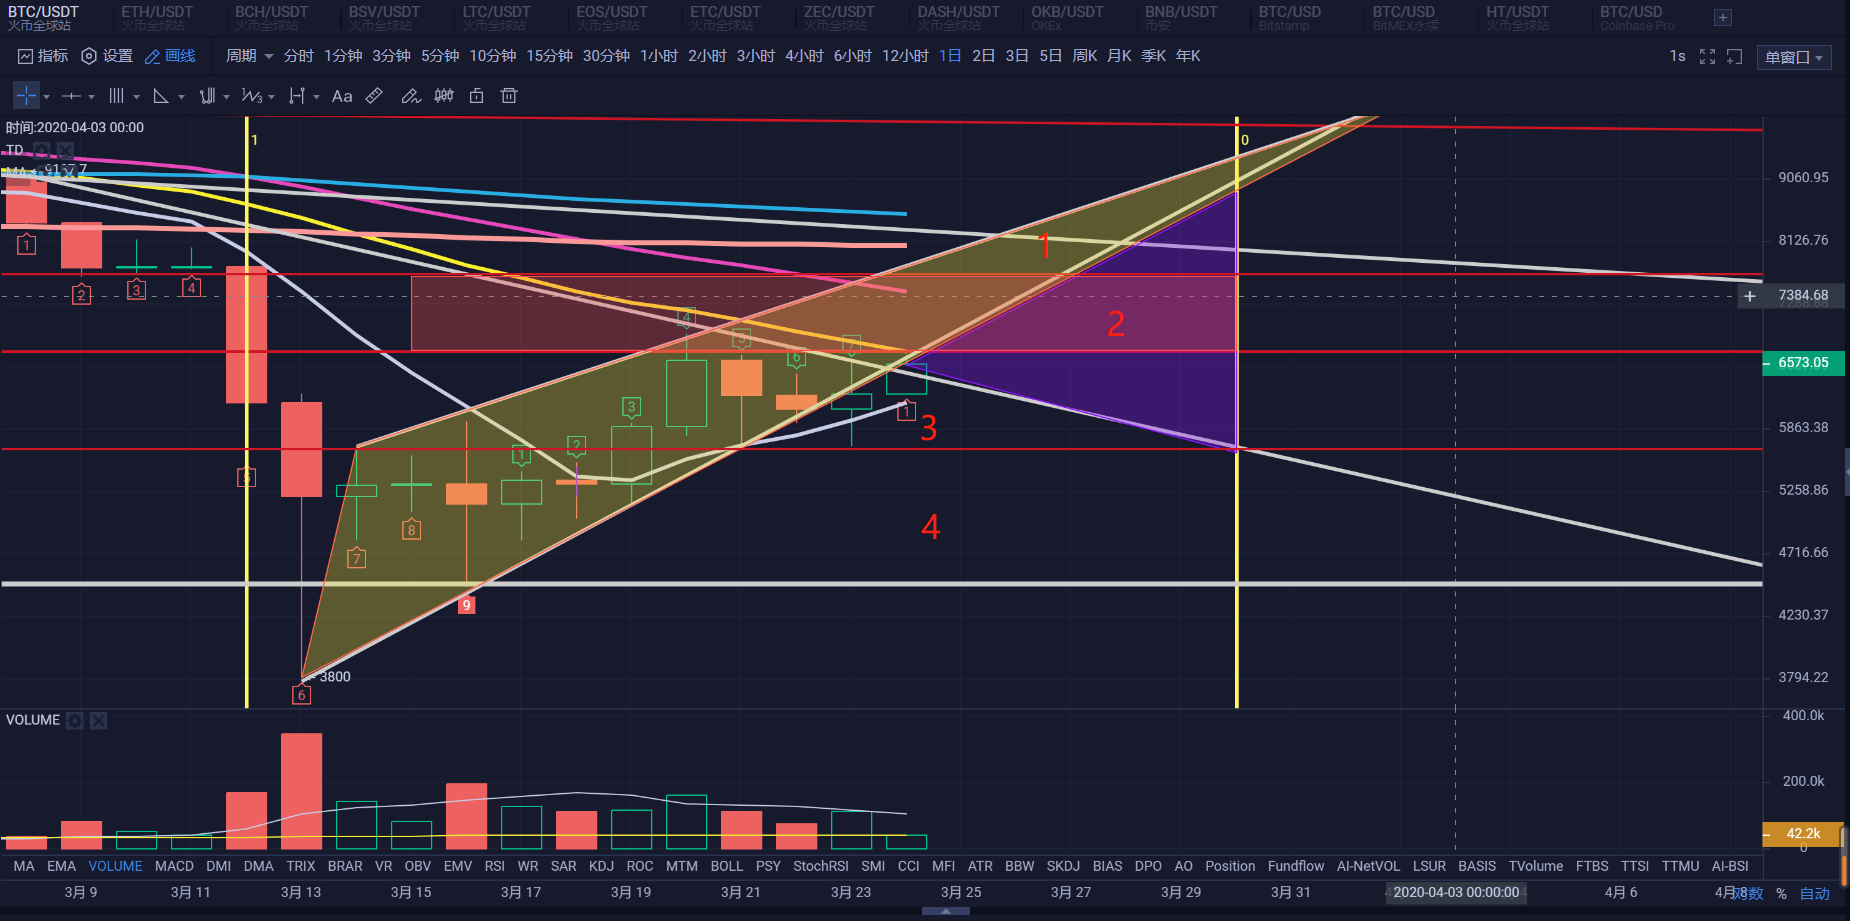The image size is (1850, 921).
Task: Expand the range tool dropdown arrow
Action: [316, 97]
